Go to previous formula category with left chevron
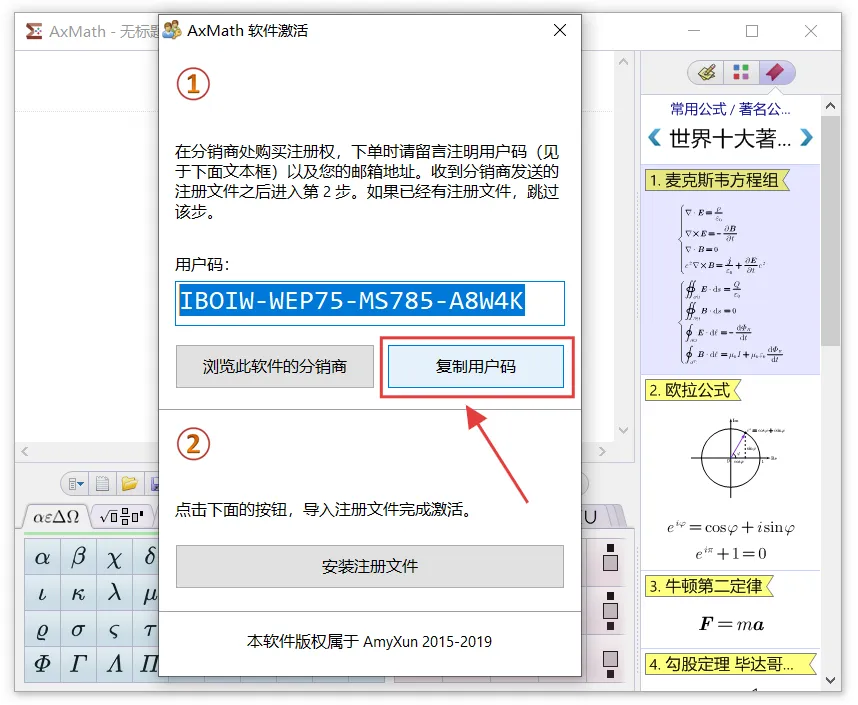The image size is (858, 705). click(x=654, y=137)
